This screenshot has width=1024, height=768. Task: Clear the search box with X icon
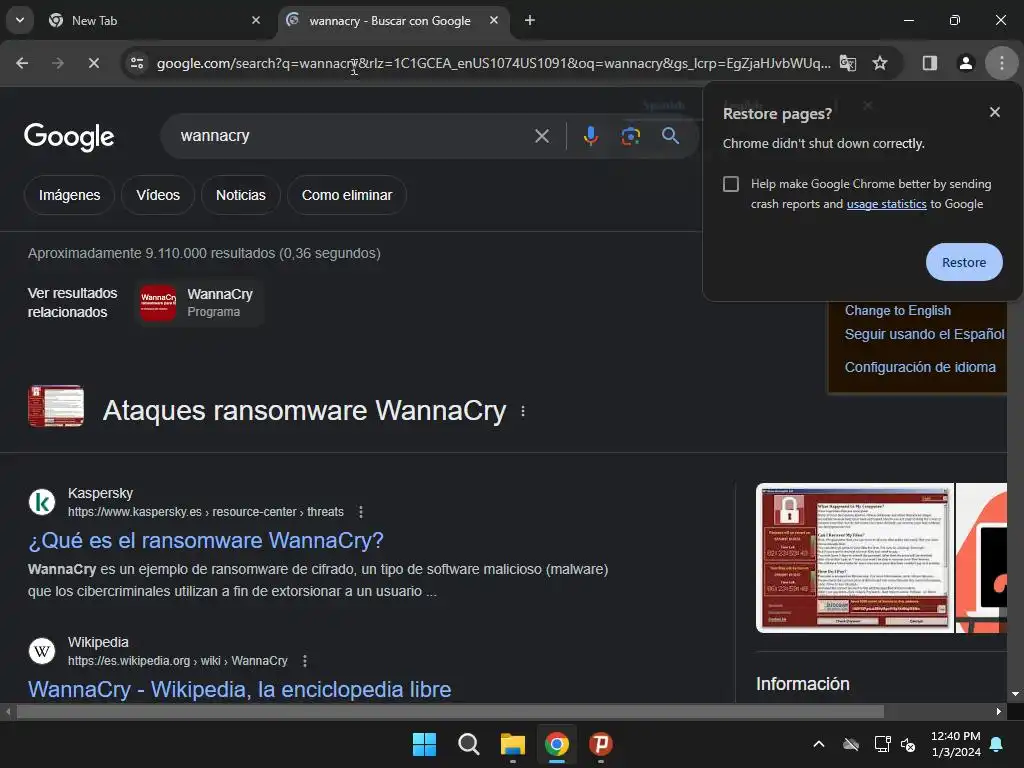541,136
